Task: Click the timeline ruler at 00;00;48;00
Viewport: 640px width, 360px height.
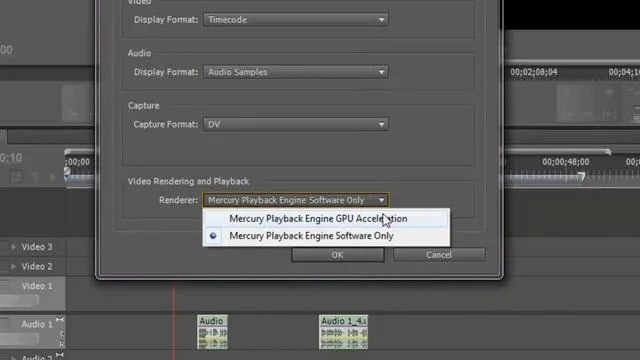Action: tap(565, 162)
